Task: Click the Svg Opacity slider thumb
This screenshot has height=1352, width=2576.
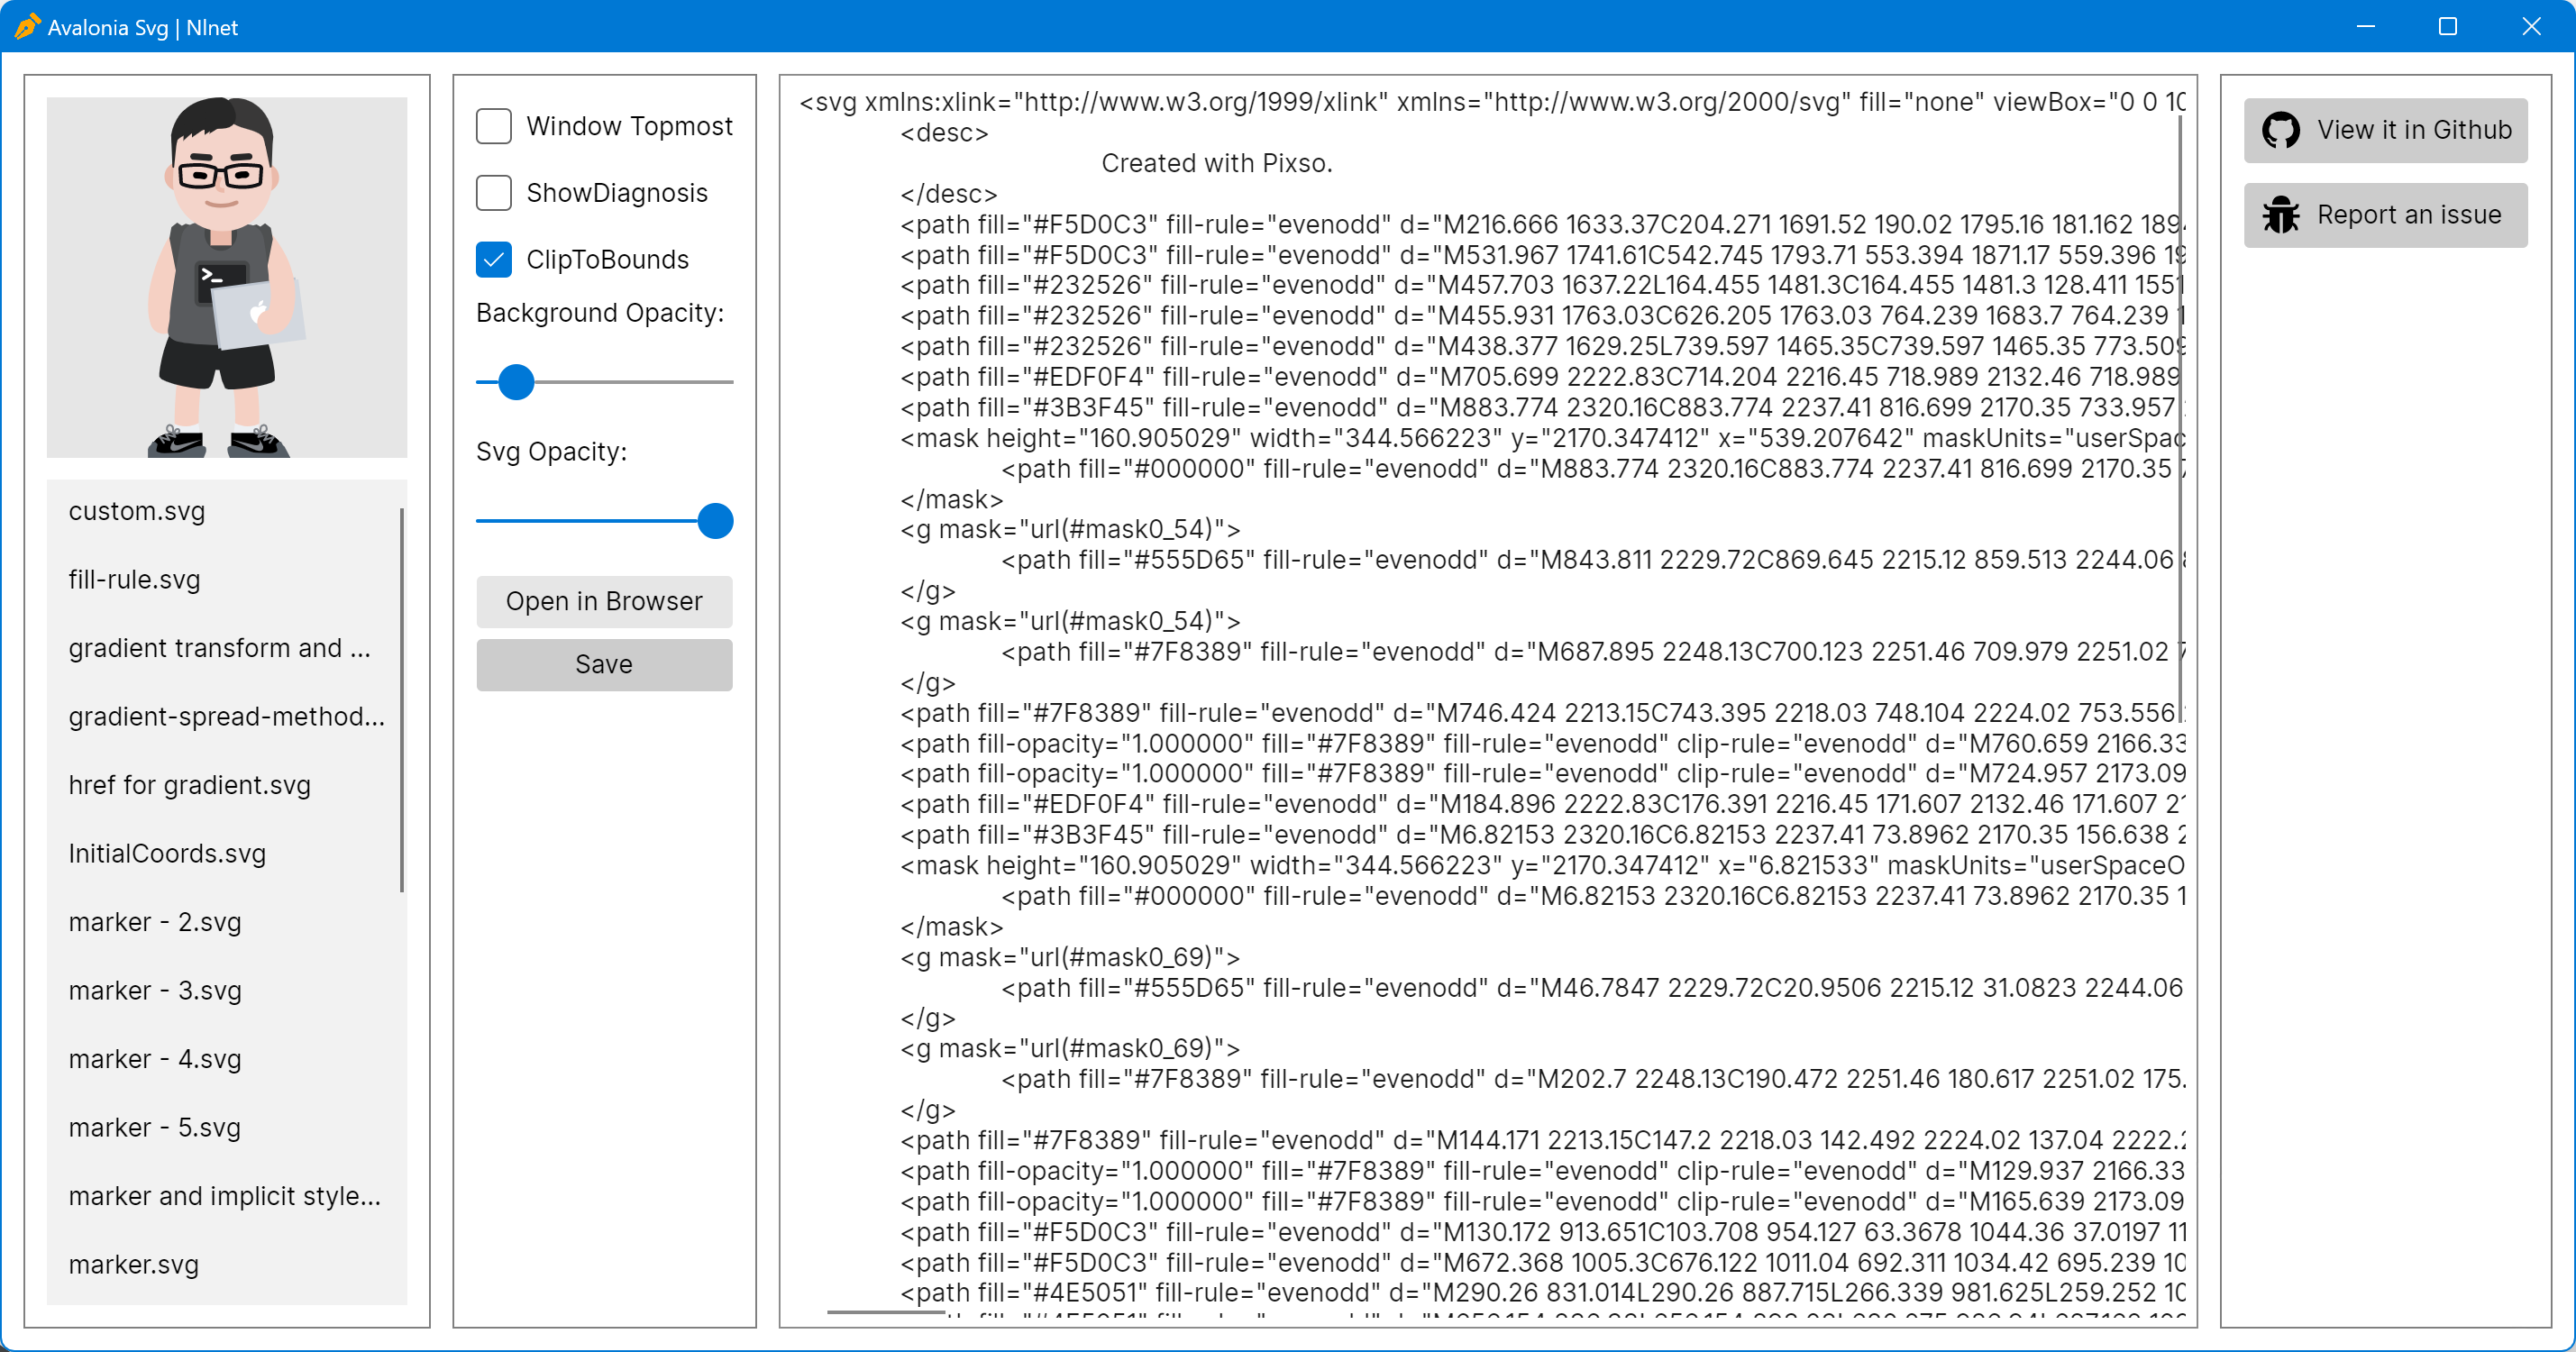Action: tap(715, 521)
